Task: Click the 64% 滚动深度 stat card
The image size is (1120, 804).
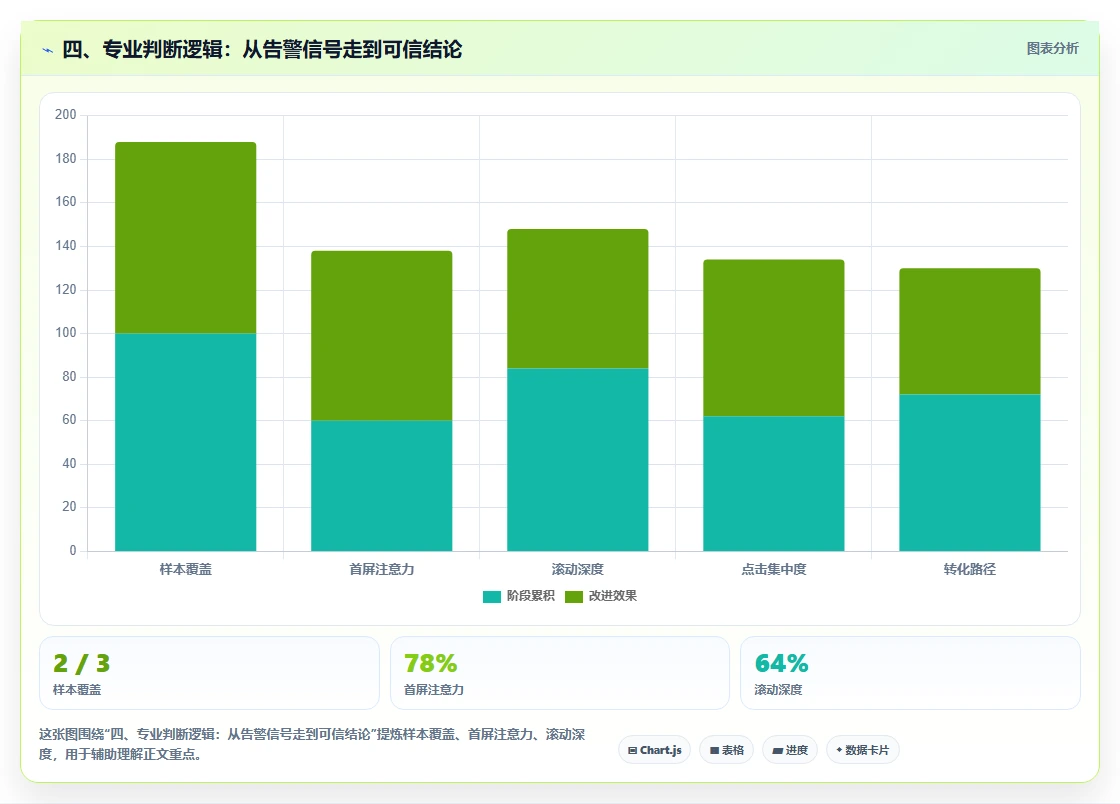Action: pyautogui.click(x=911, y=673)
